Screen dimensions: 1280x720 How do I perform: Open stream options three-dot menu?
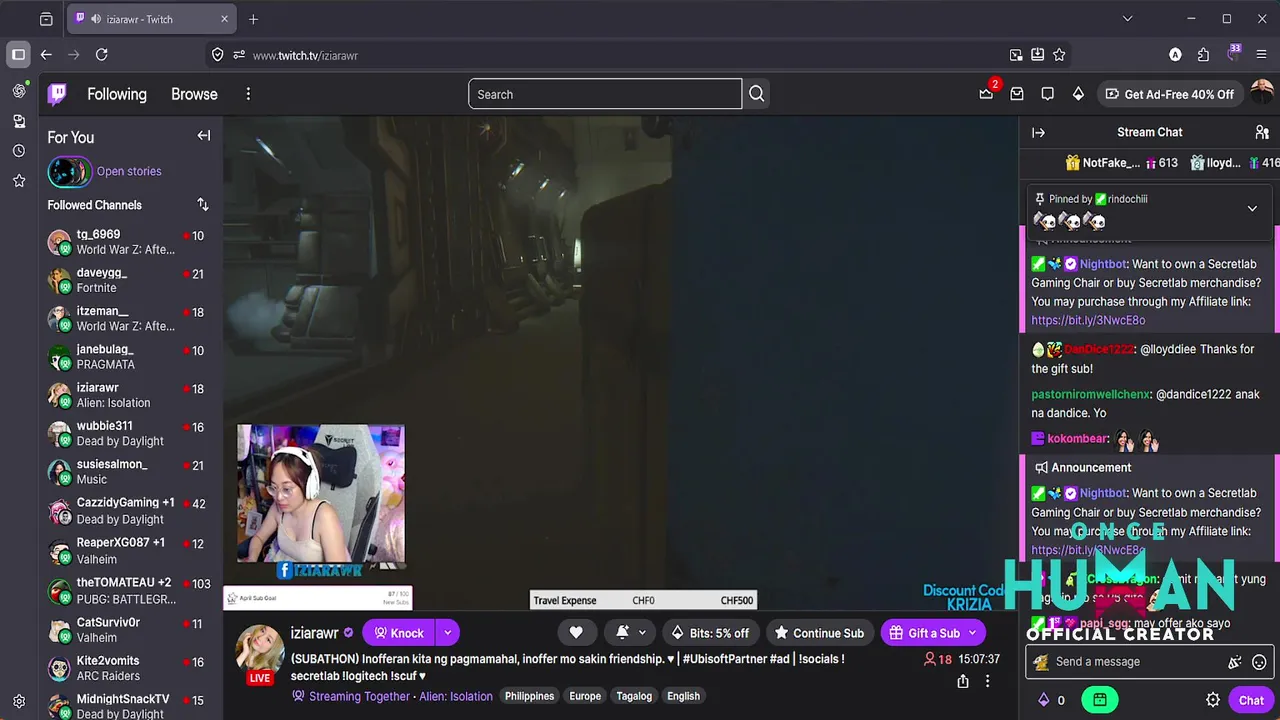(987, 681)
